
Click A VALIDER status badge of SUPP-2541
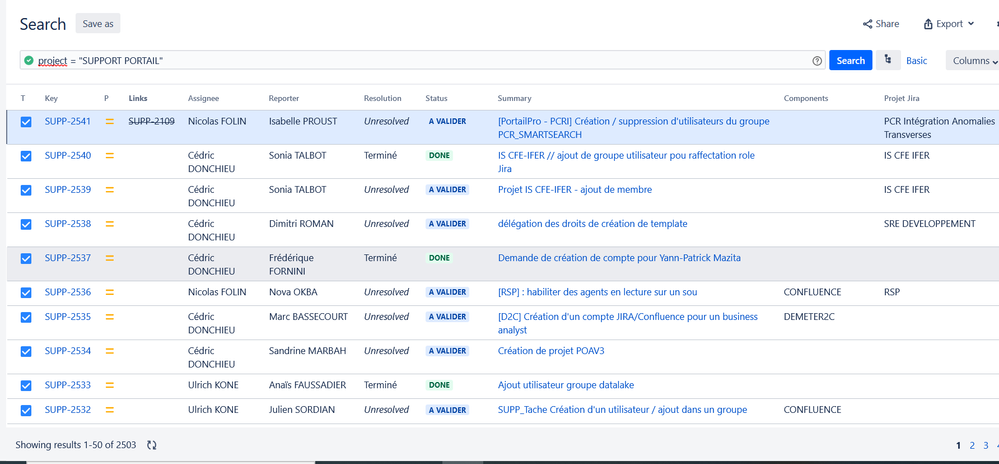pos(447,121)
